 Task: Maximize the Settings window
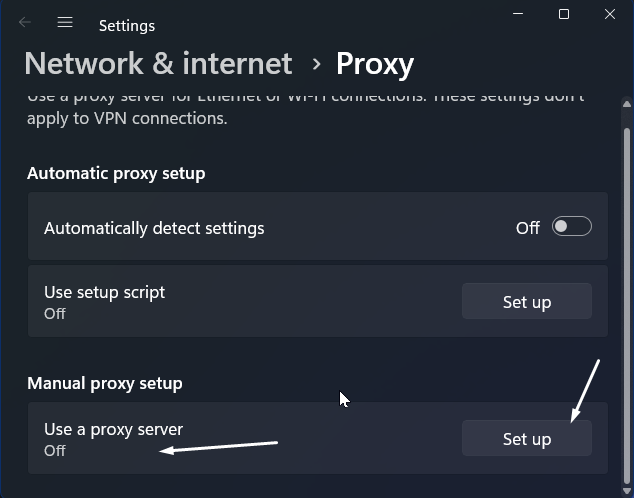click(x=564, y=14)
